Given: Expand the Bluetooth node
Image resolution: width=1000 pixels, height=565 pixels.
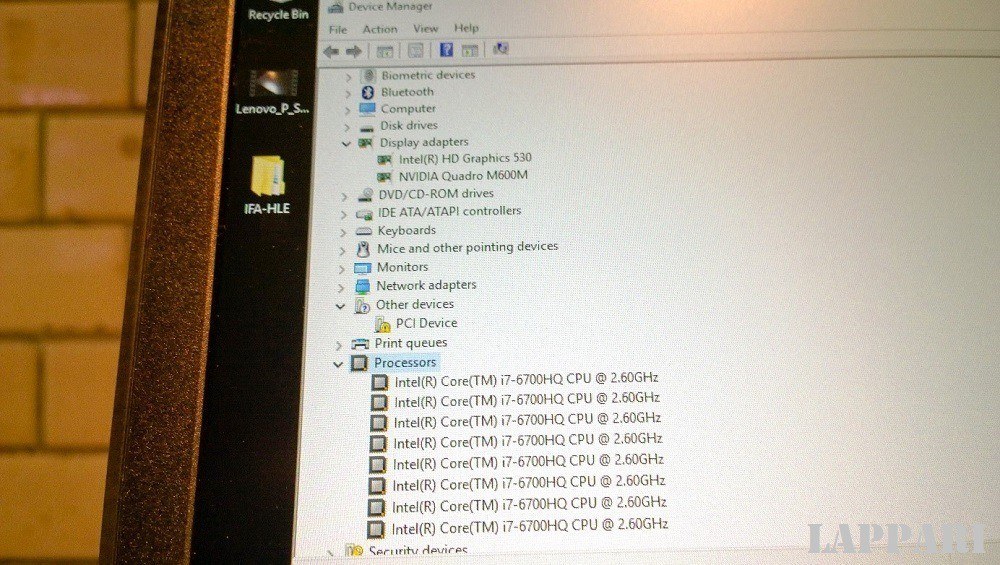Looking at the screenshot, I should point(348,94).
